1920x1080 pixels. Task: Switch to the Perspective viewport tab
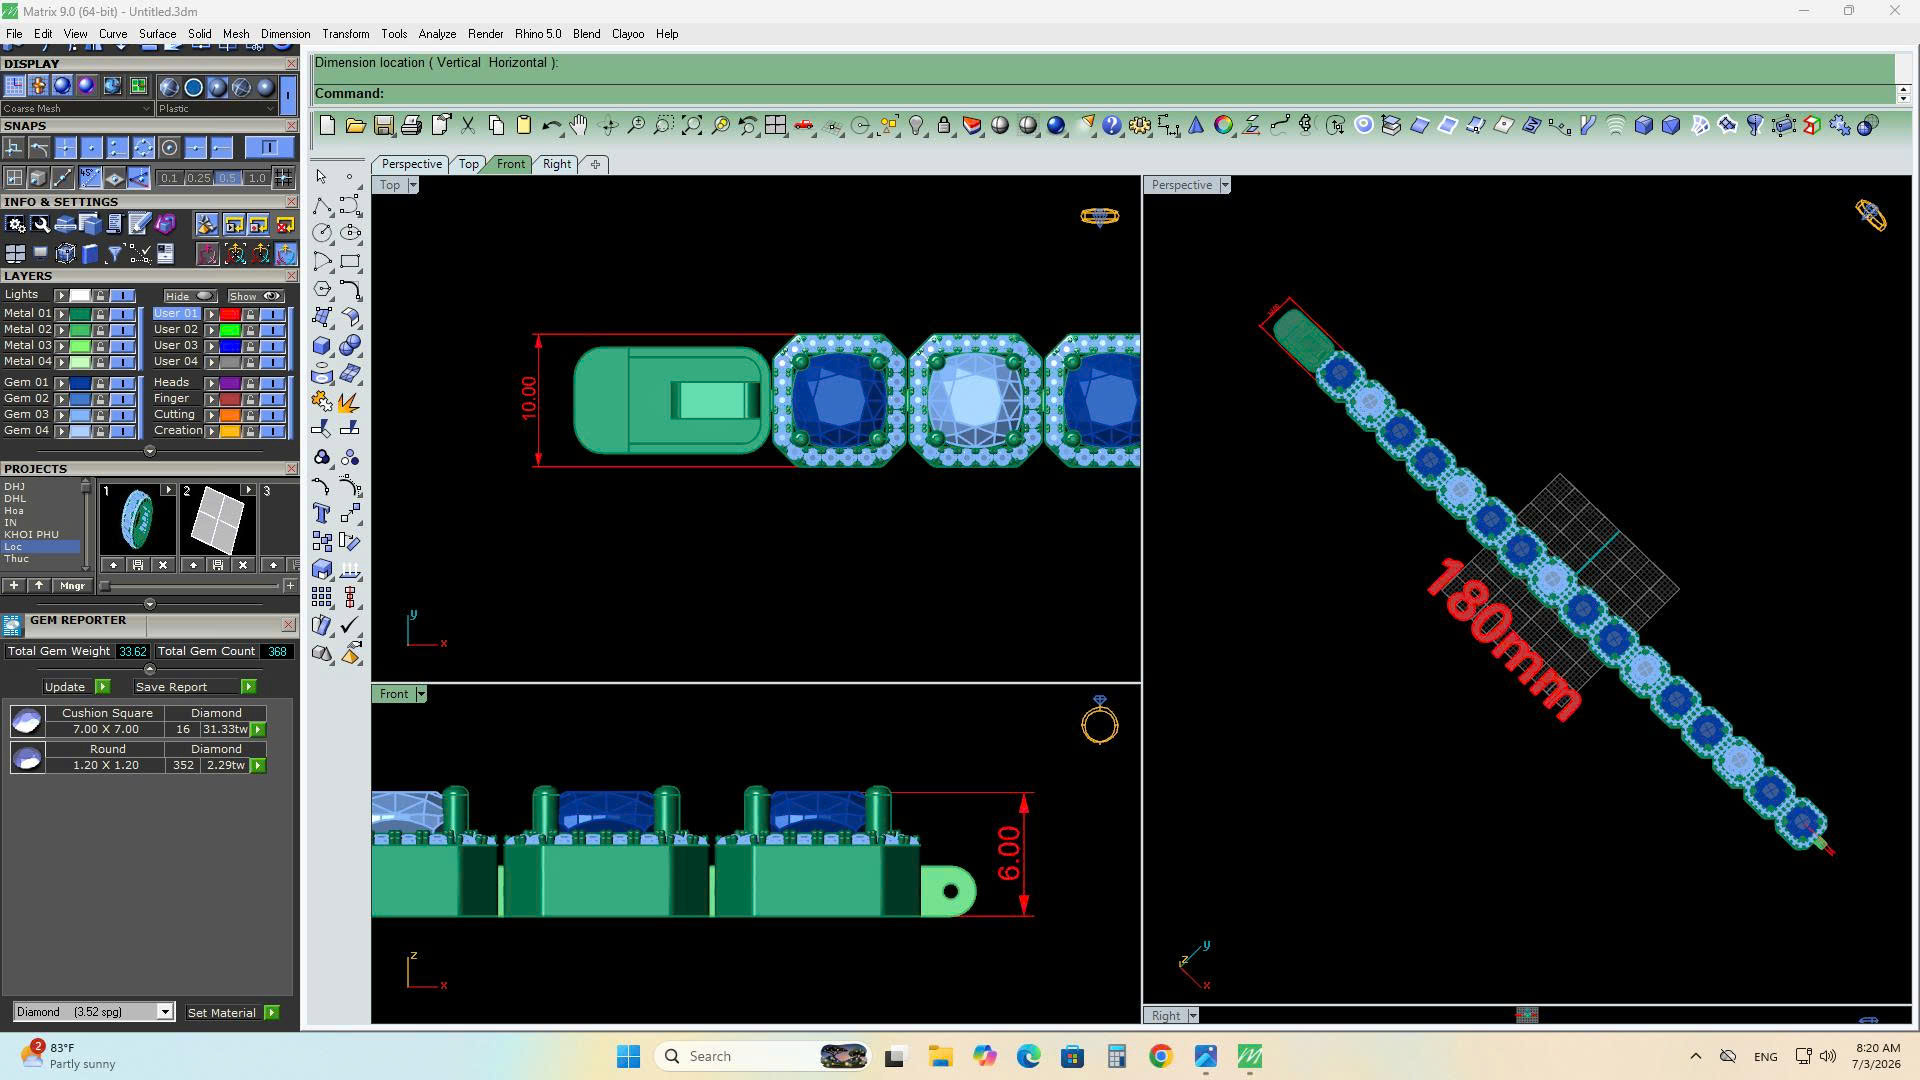(411, 164)
